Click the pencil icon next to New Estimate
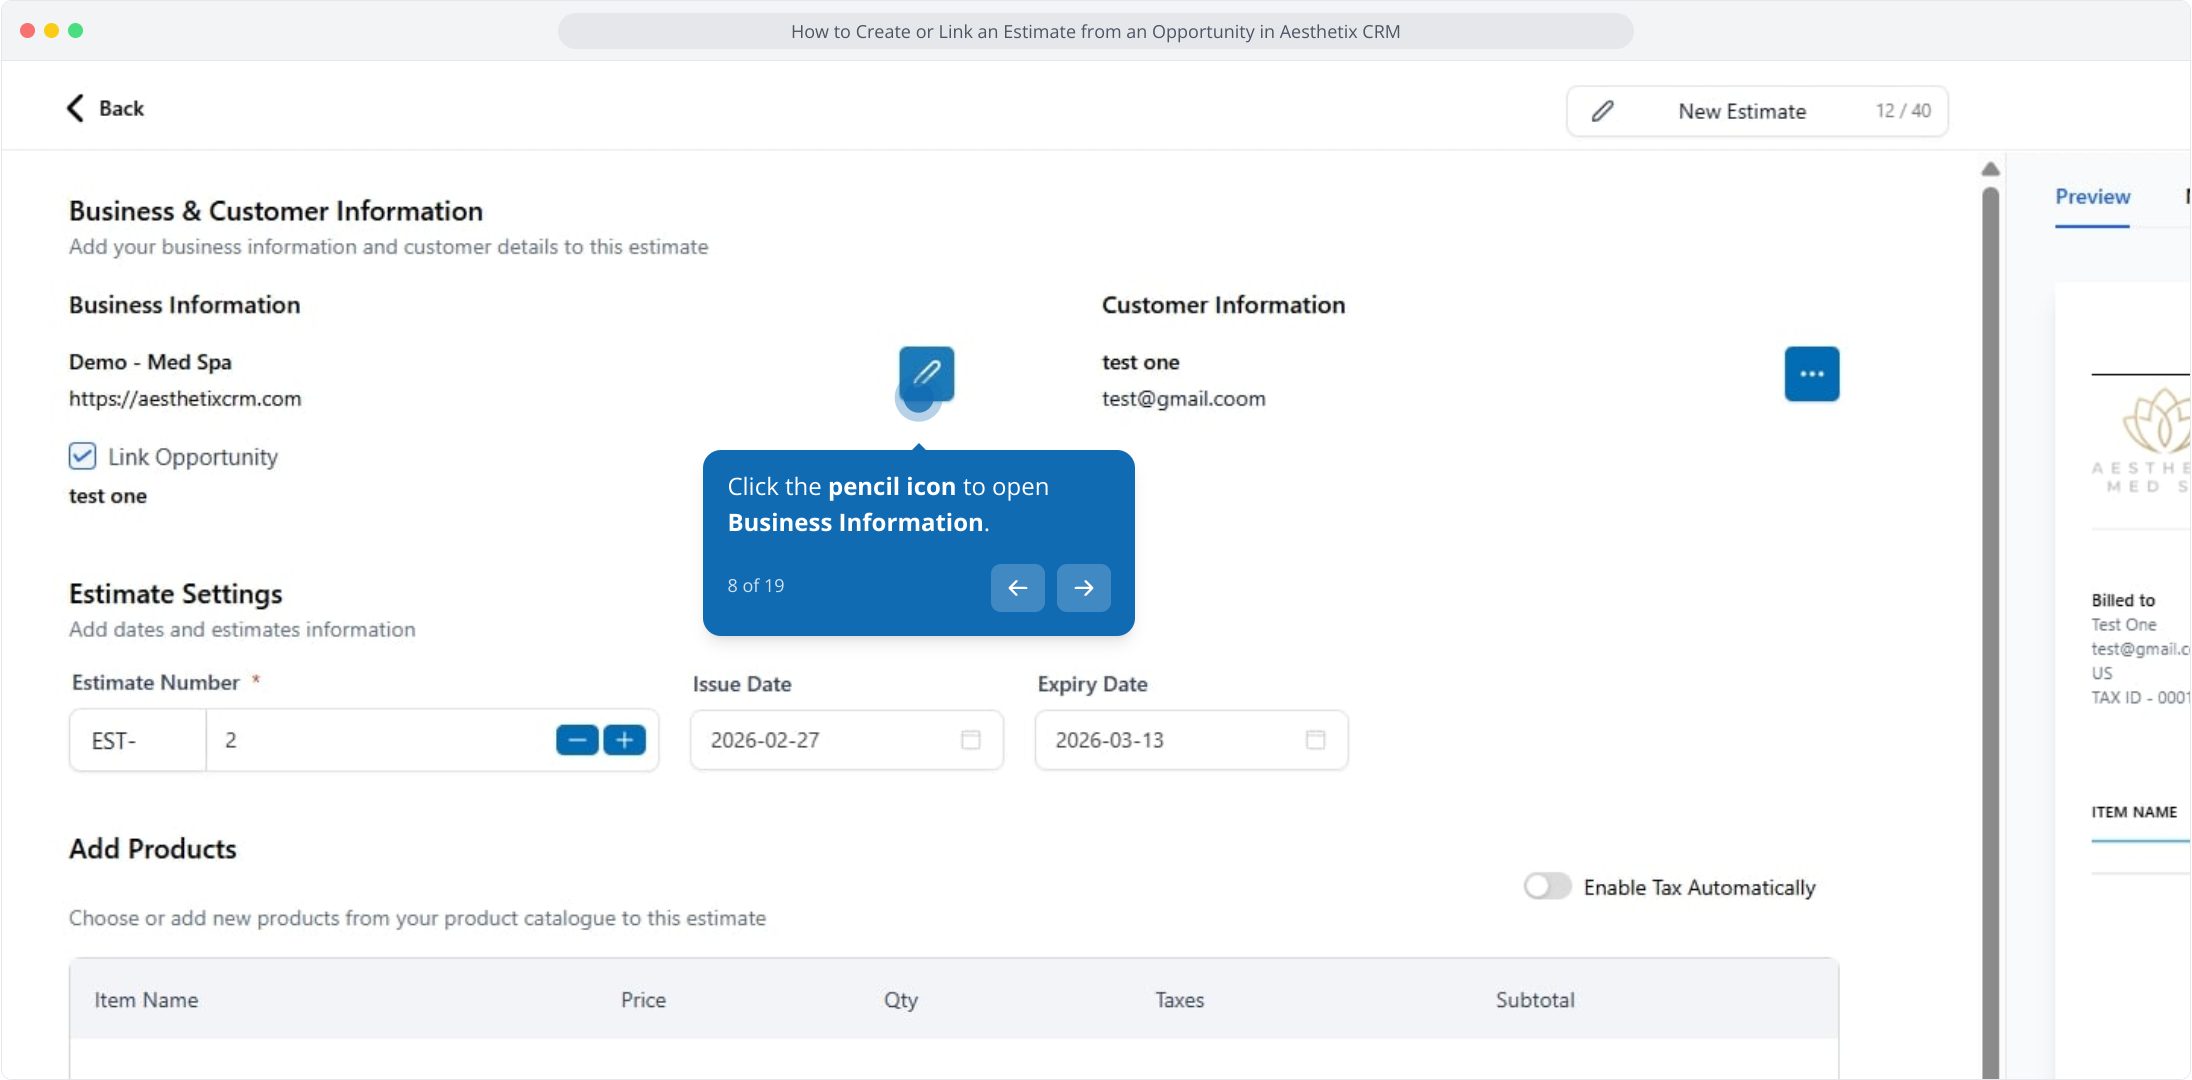 tap(1602, 111)
